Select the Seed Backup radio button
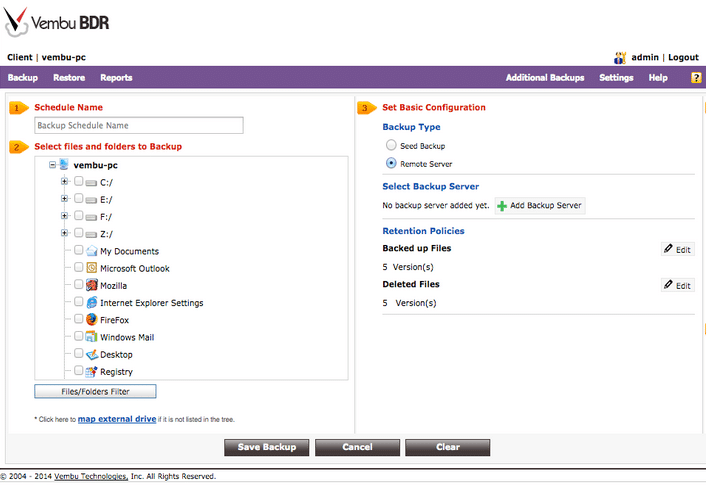 (391, 145)
